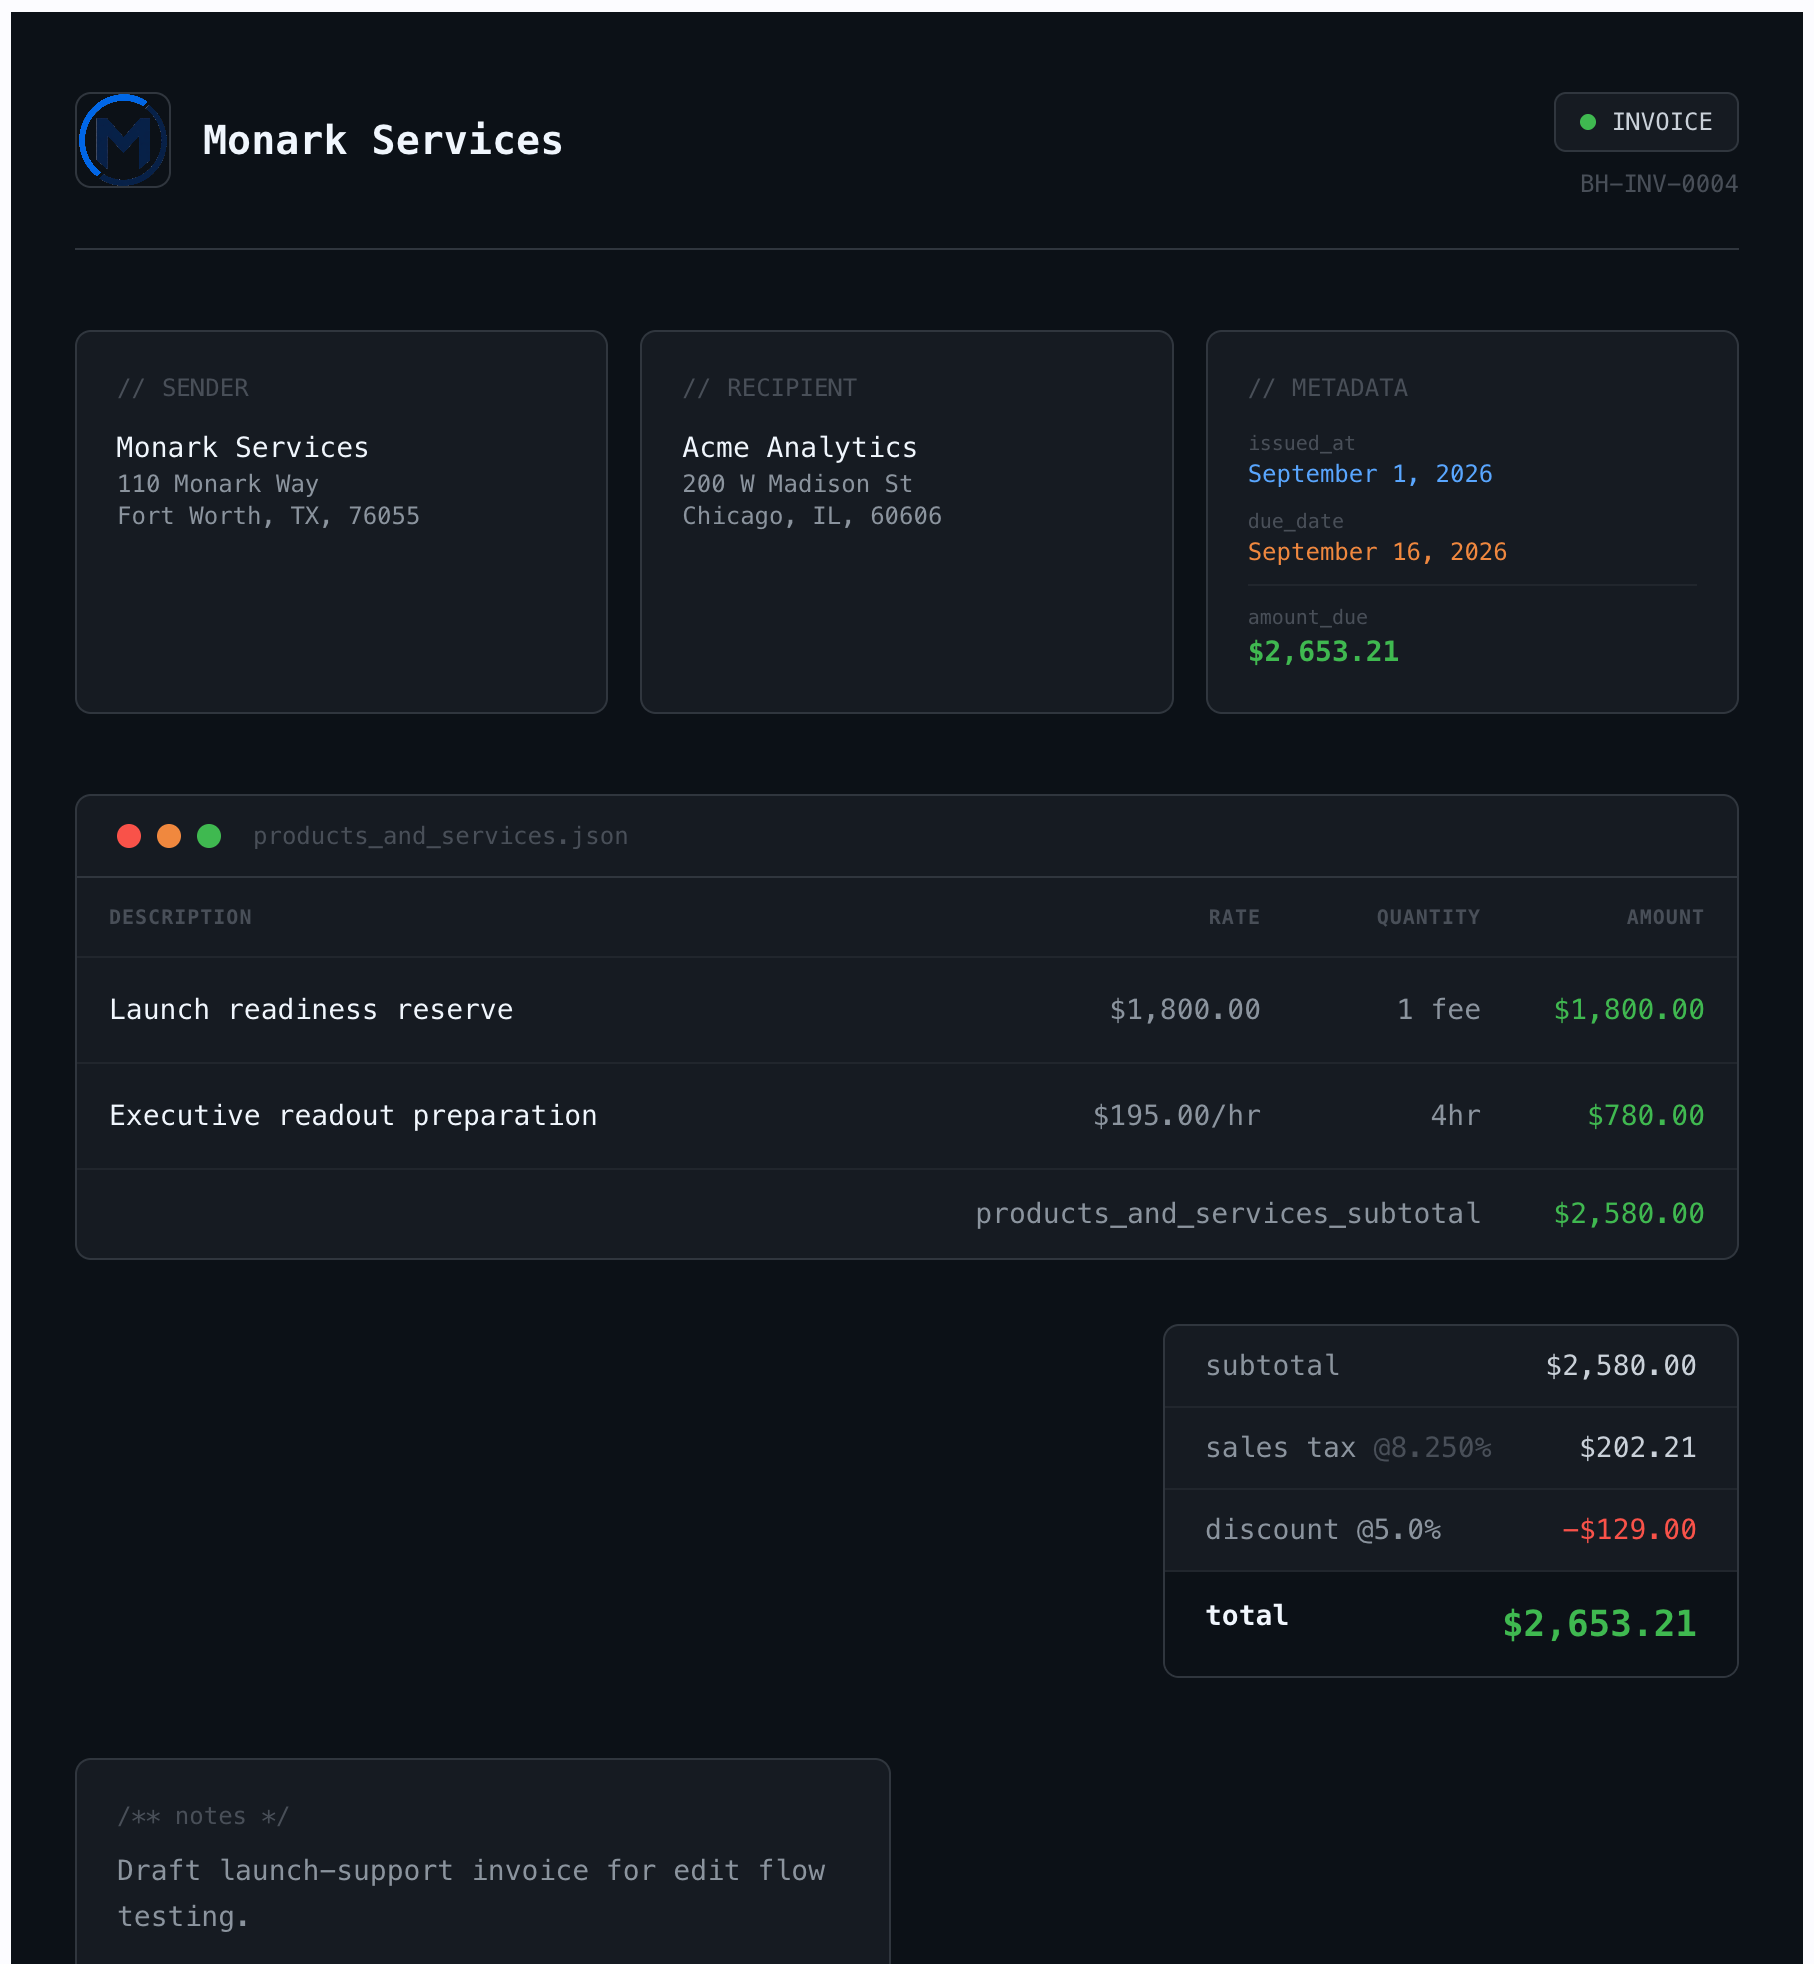Click the green window dot in products panel
Screen dimensions: 1814x1964
(x=209, y=836)
